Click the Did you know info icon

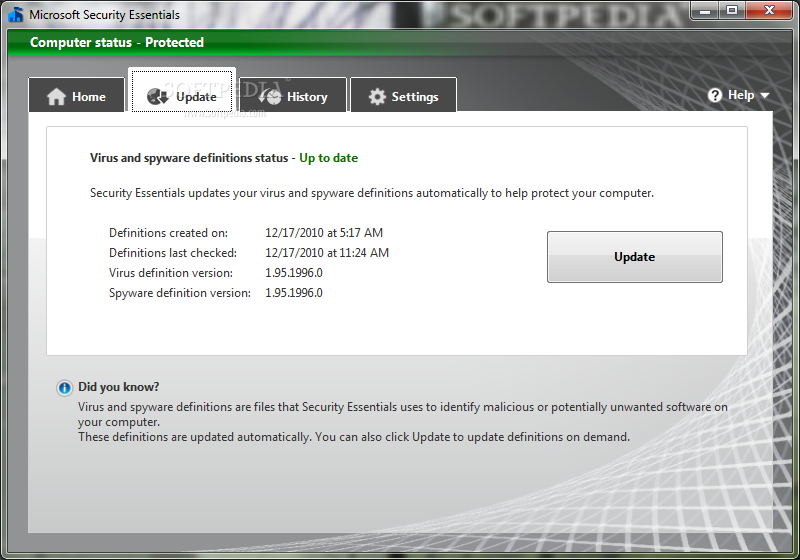point(64,388)
